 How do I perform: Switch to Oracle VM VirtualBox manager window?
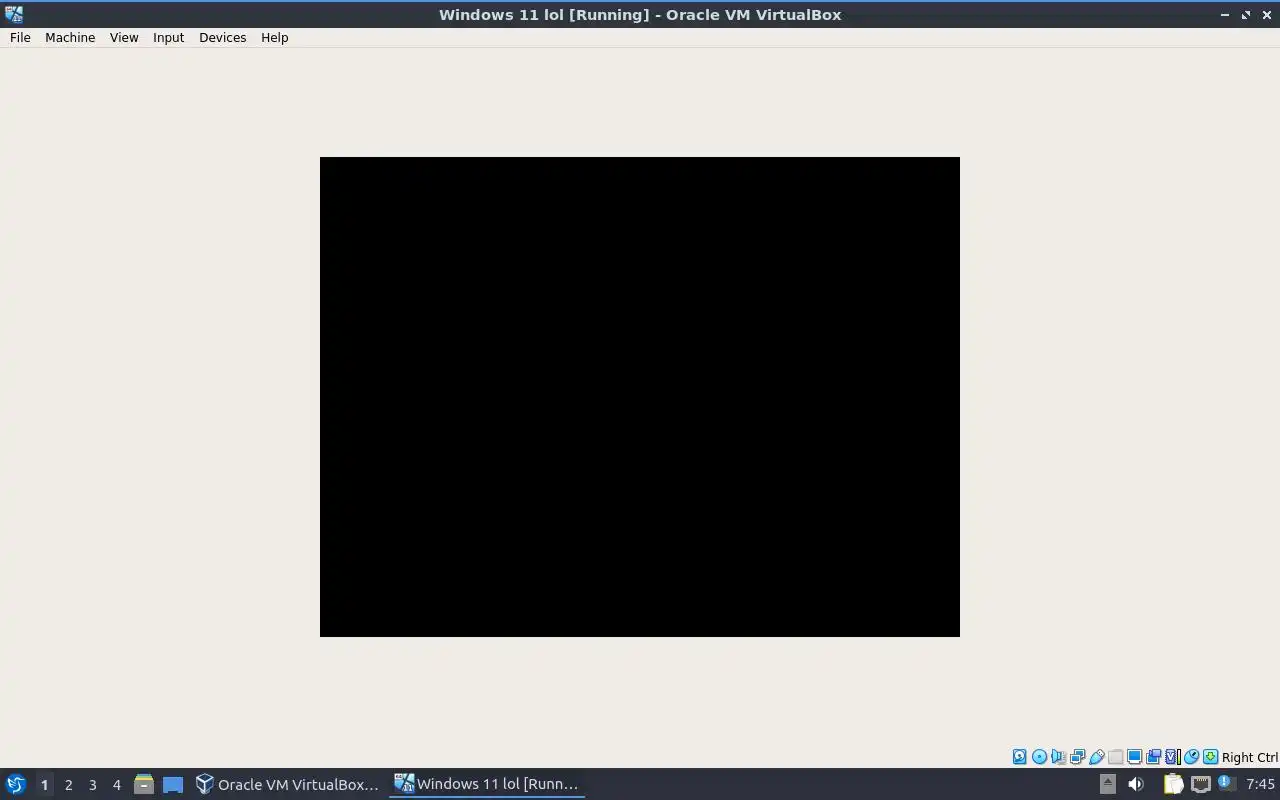(288, 784)
